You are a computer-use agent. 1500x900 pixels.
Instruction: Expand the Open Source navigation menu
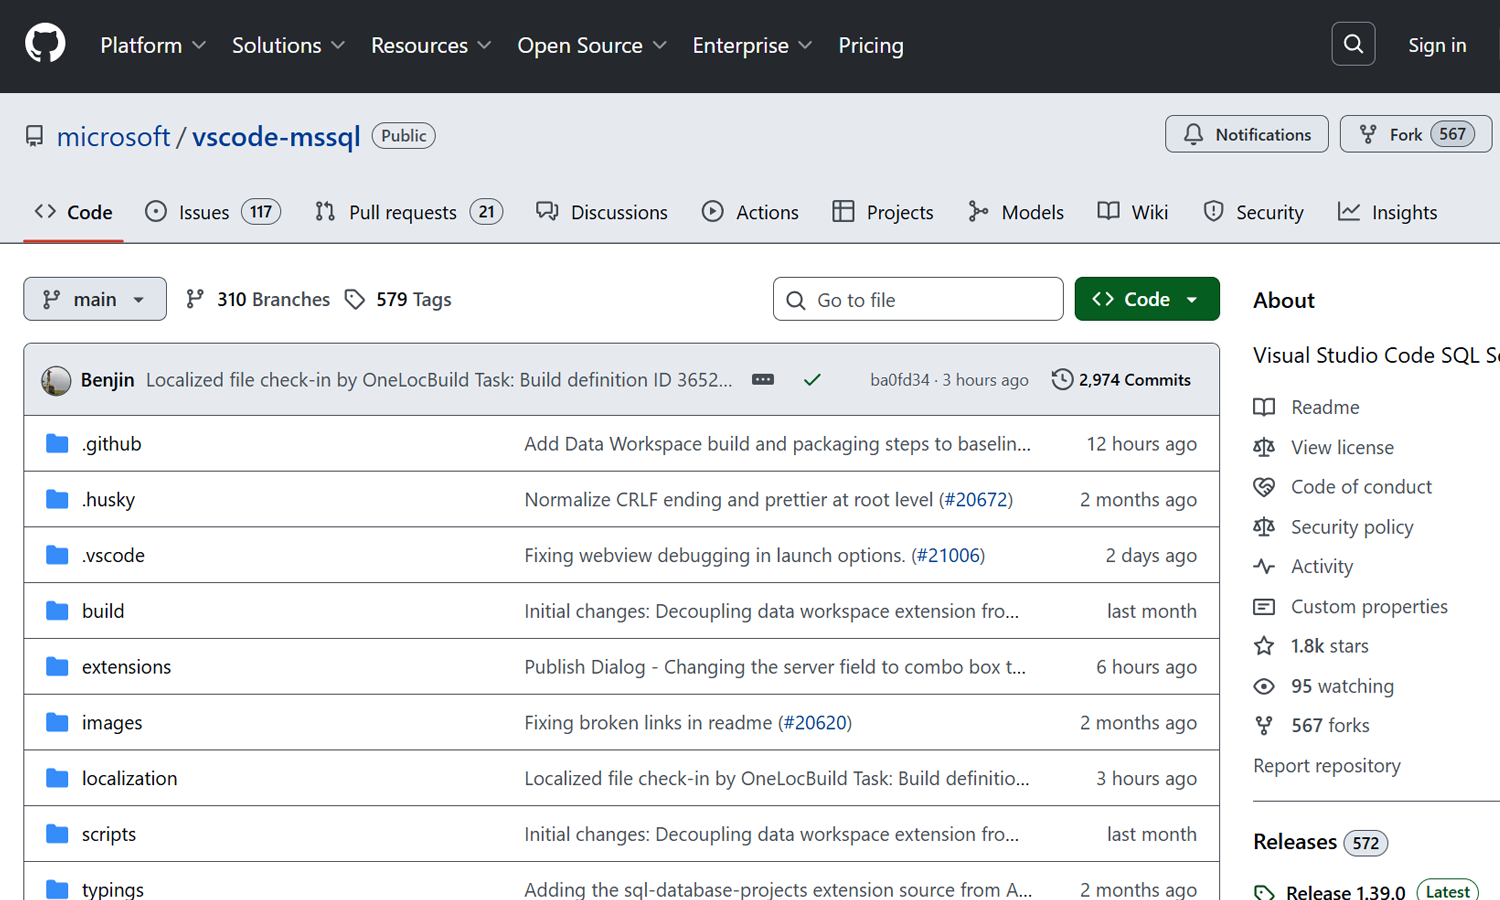point(591,46)
